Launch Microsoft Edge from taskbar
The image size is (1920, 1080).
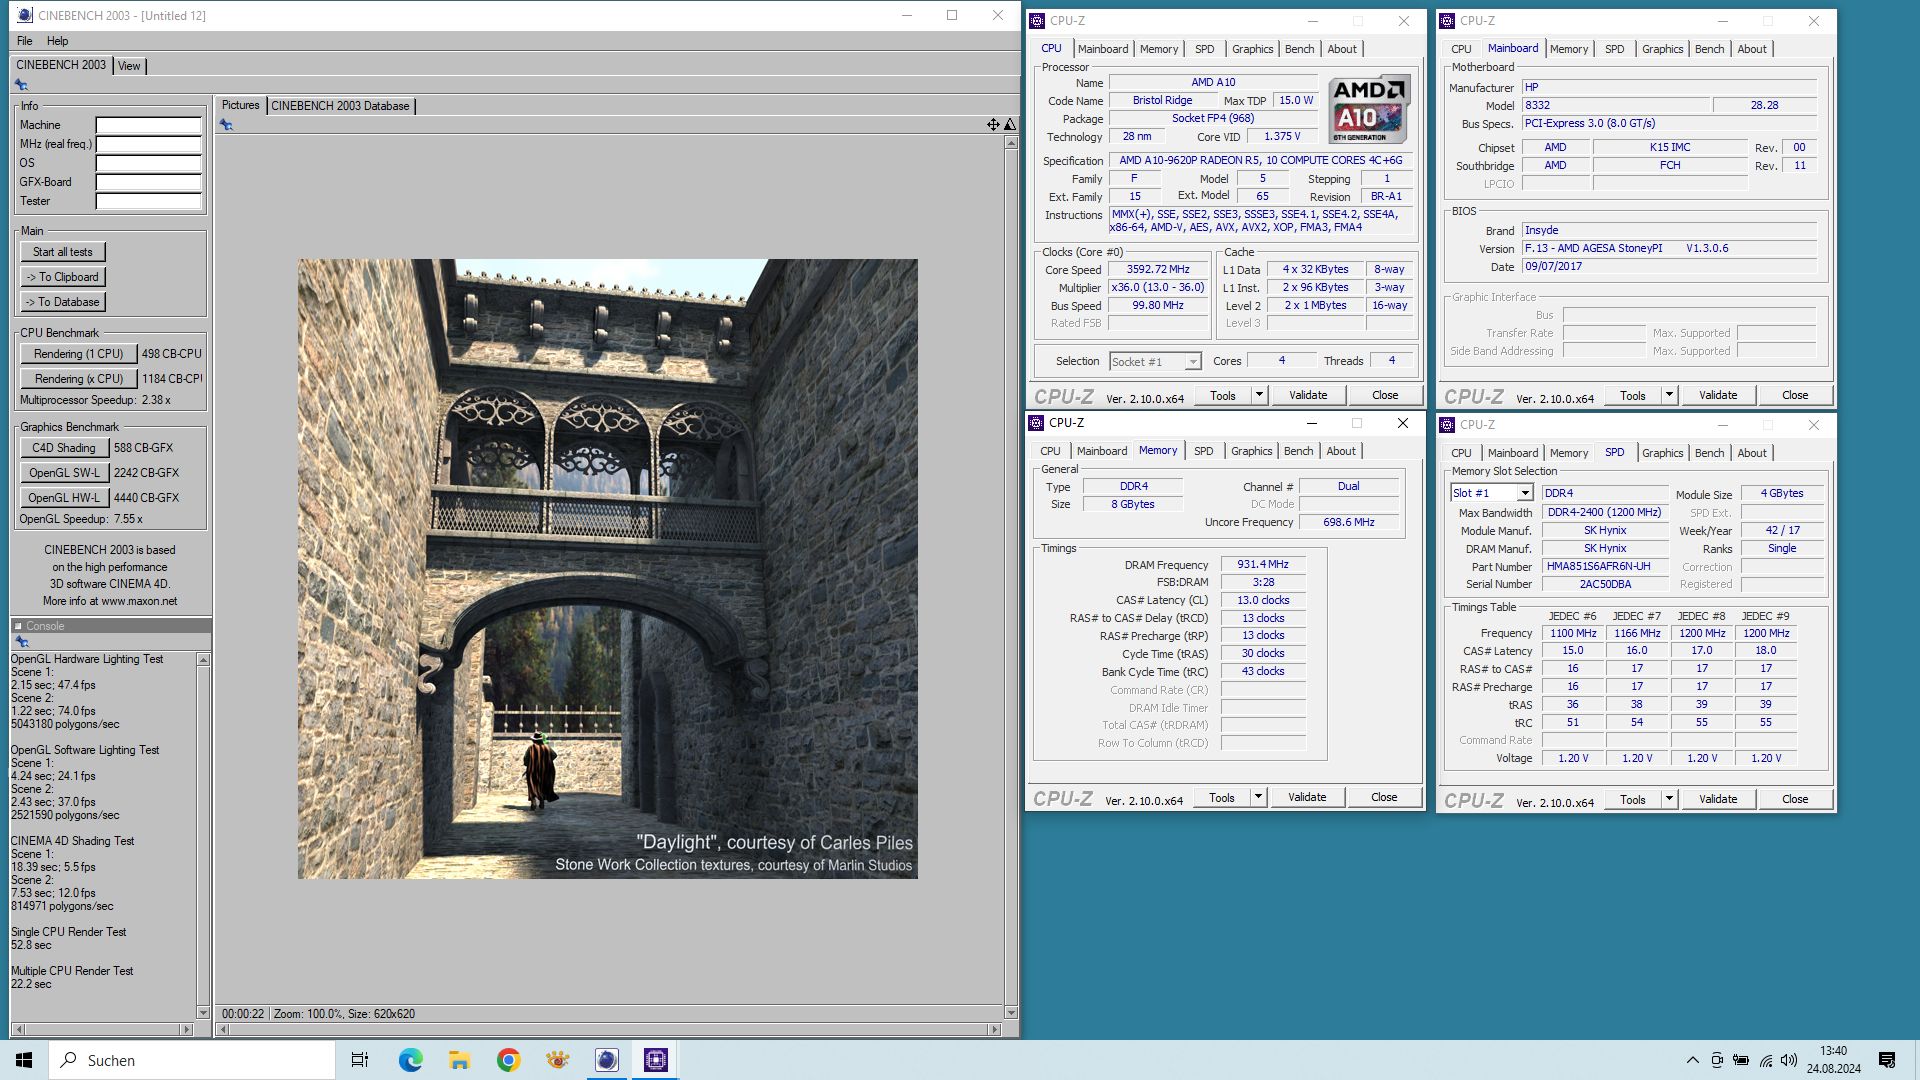(x=410, y=1060)
